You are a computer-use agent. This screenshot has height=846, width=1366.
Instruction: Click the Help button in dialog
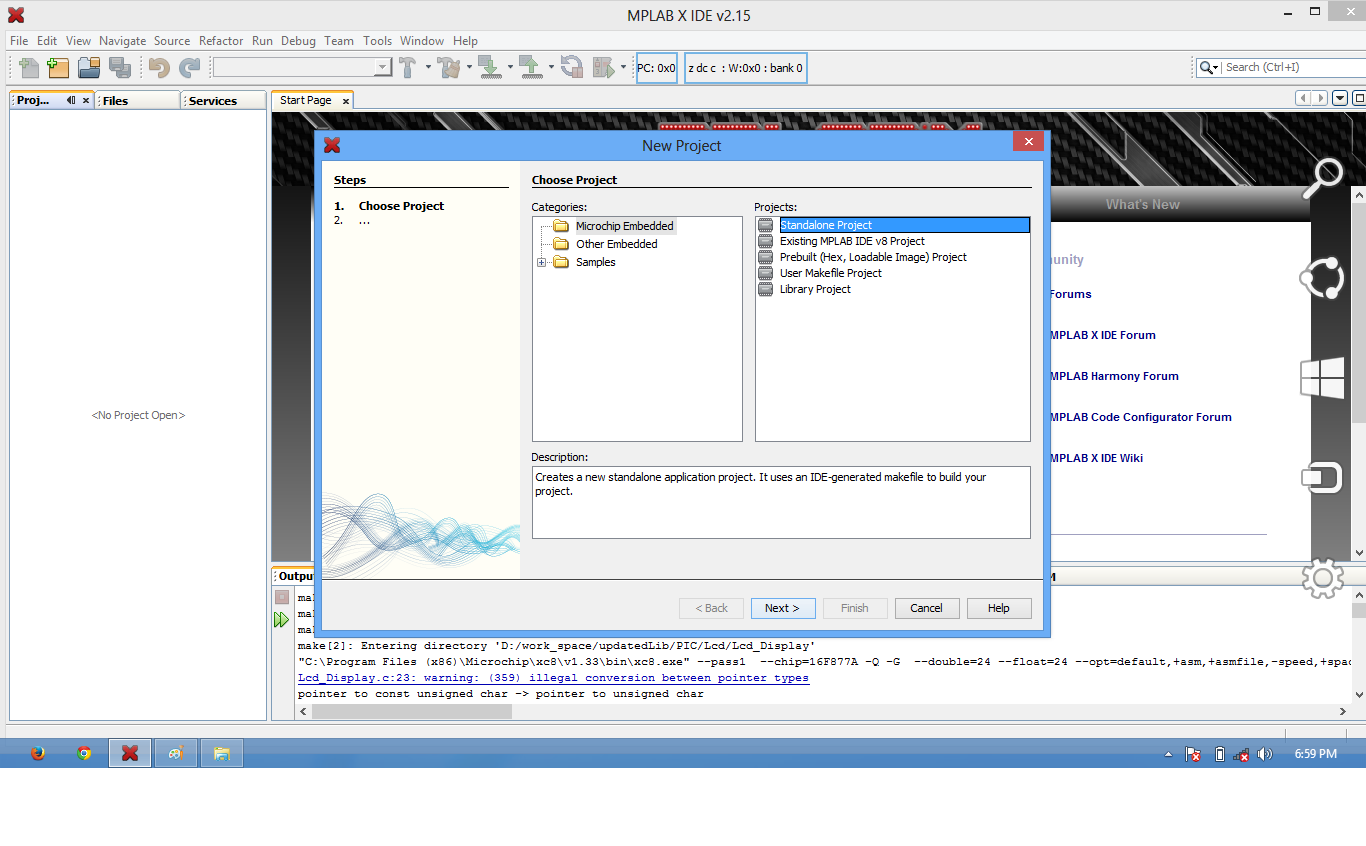pos(999,608)
